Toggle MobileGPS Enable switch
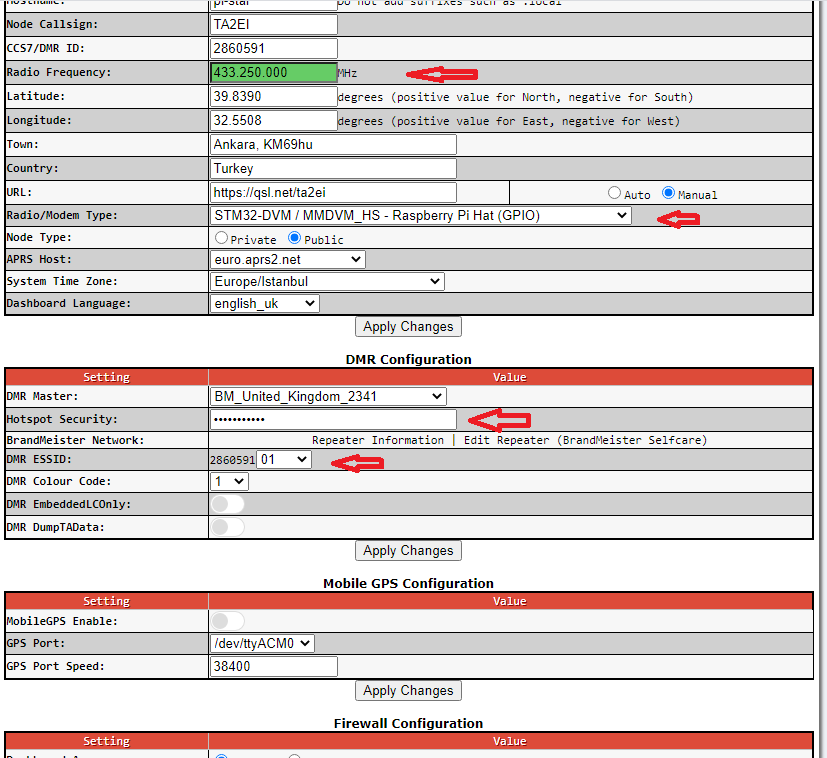827x758 pixels. (x=227, y=621)
